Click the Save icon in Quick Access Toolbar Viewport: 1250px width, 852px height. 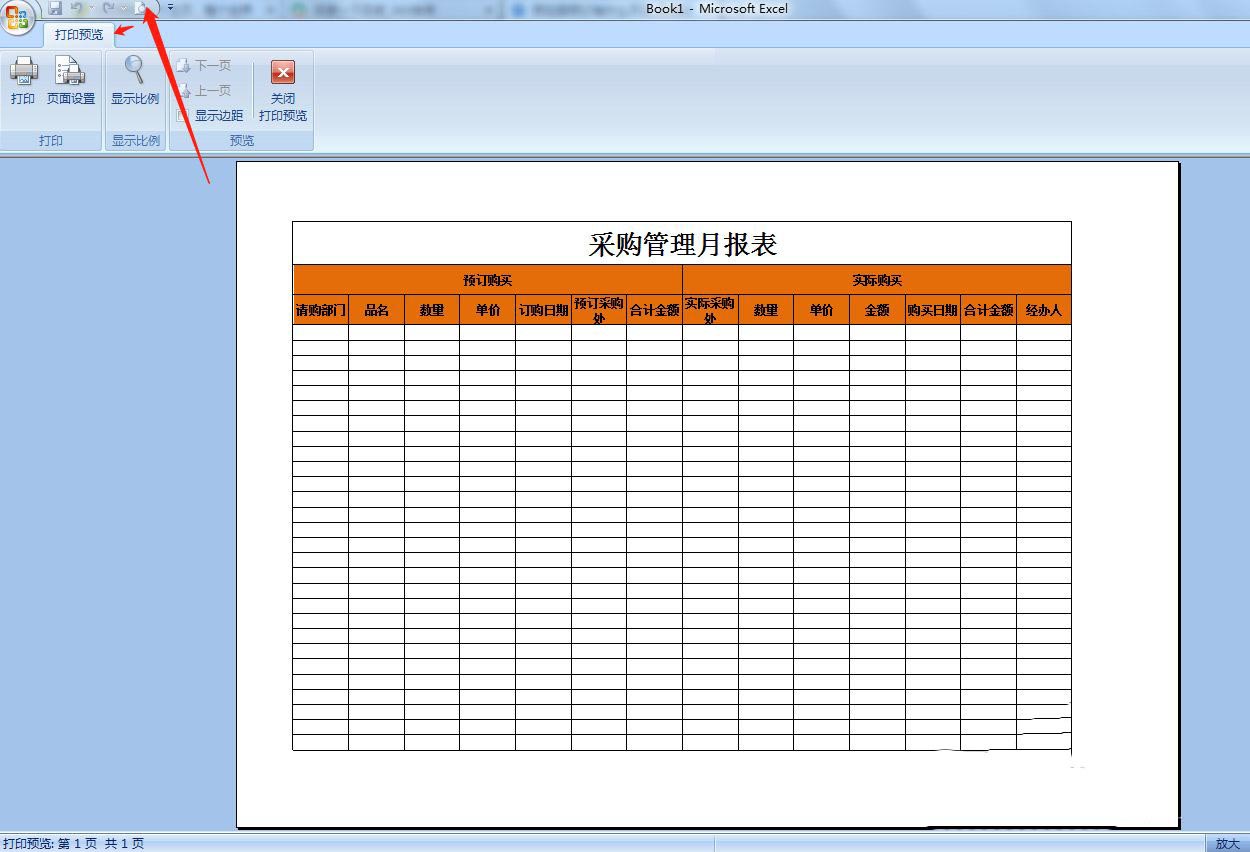pyautogui.click(x=55, y=8)
